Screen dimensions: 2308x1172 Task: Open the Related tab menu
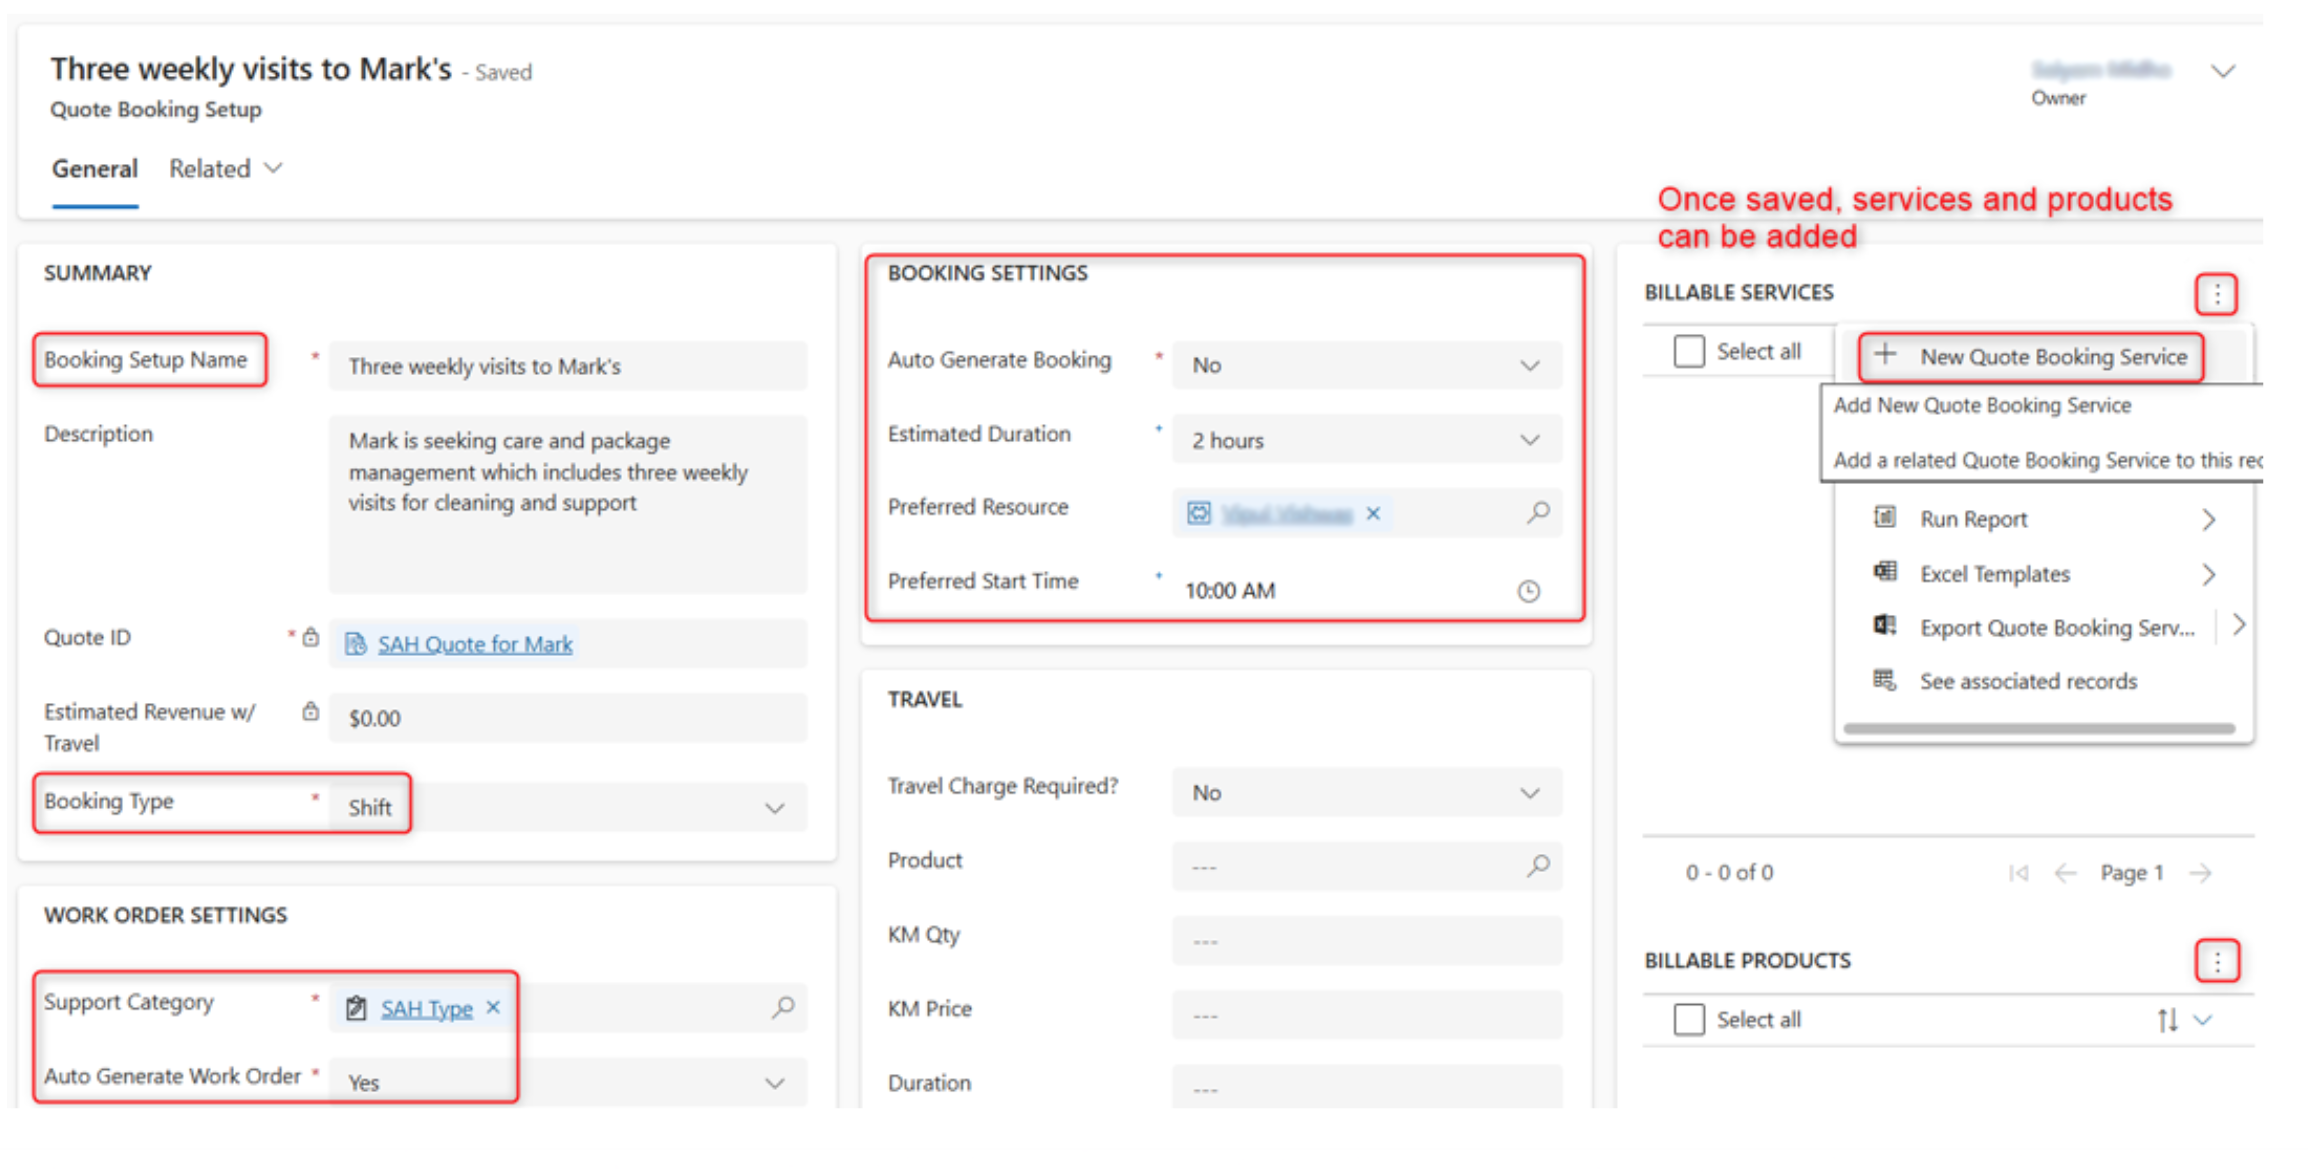pos(226,169)
